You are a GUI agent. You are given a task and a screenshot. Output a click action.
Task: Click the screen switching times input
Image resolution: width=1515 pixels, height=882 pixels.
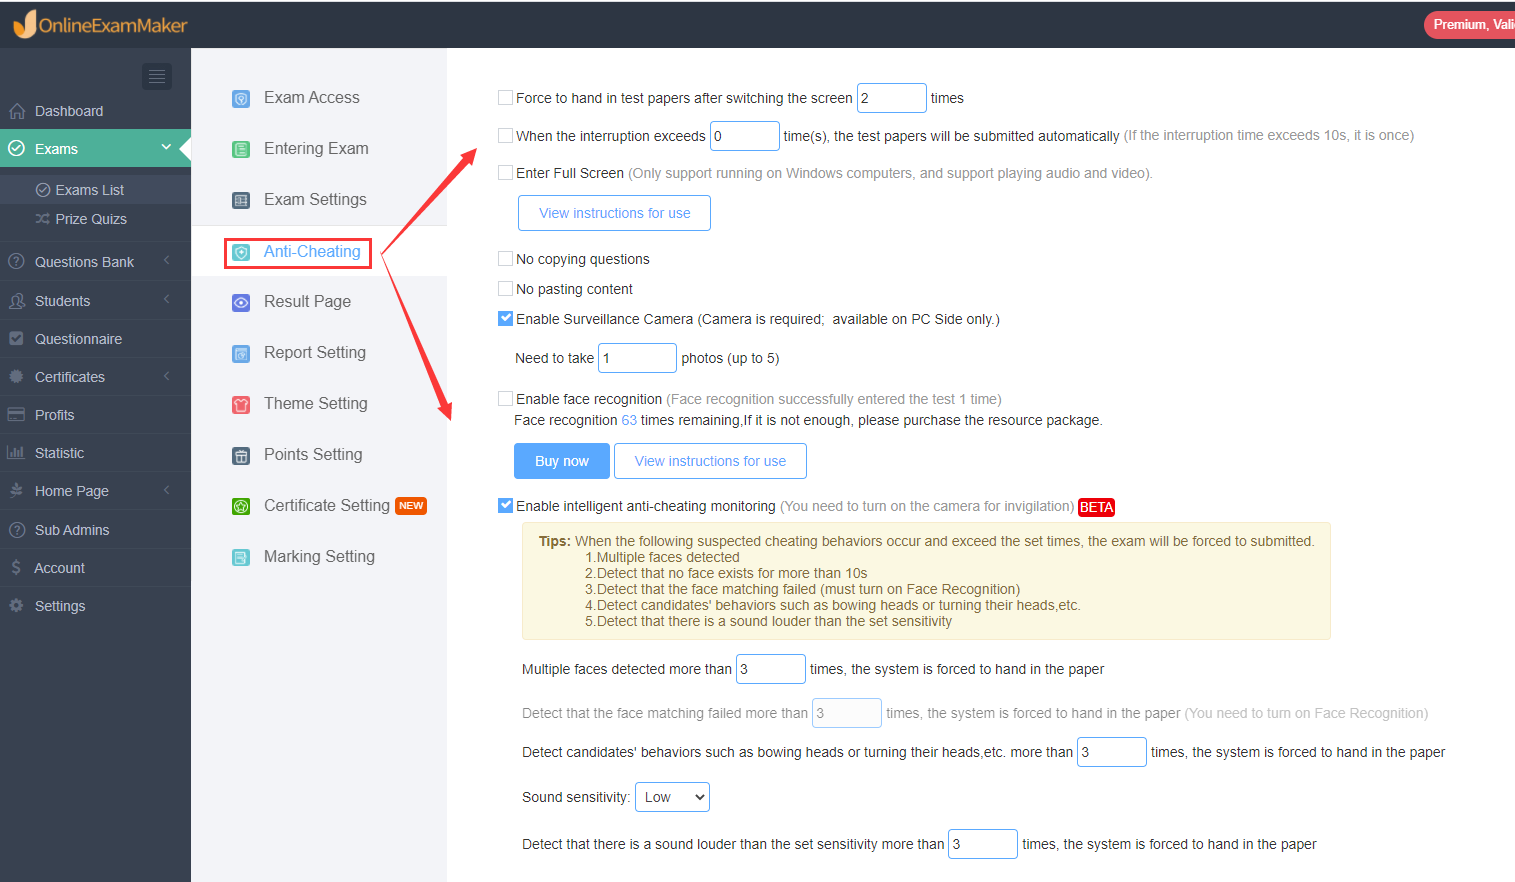pos(892,98)
